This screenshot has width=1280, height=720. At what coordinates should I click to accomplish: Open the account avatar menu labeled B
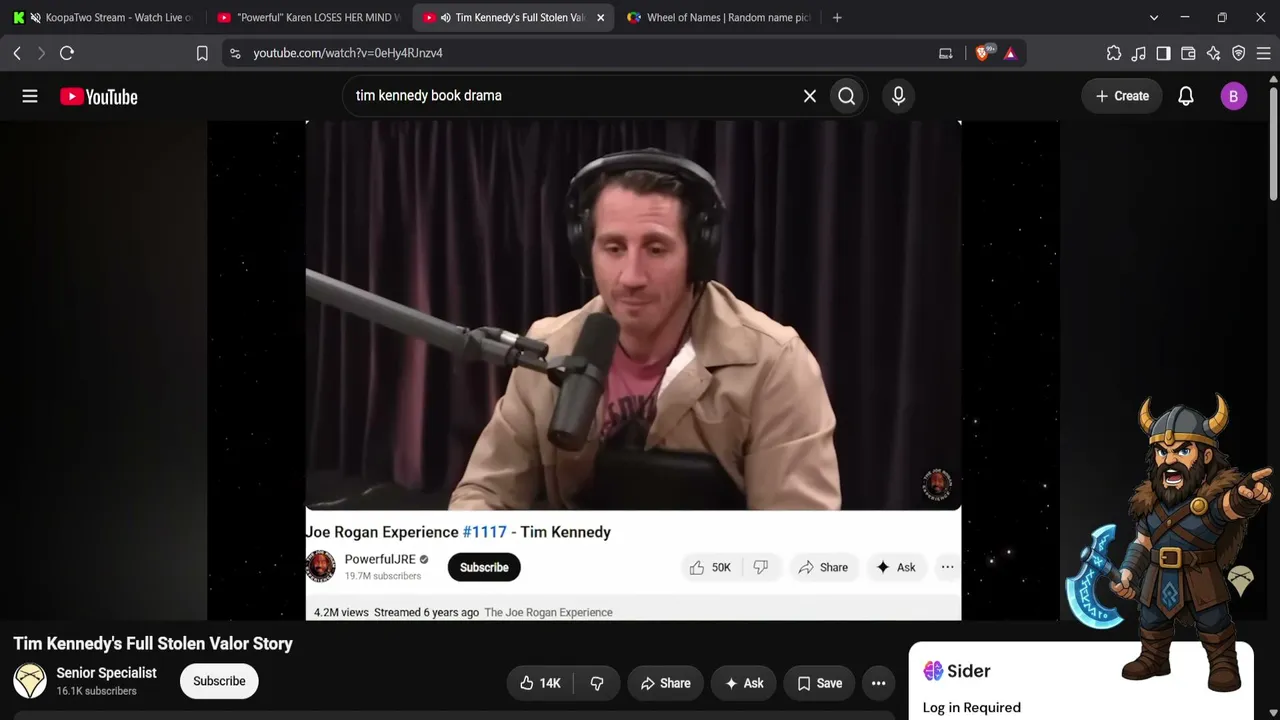tap(1233, 96)
